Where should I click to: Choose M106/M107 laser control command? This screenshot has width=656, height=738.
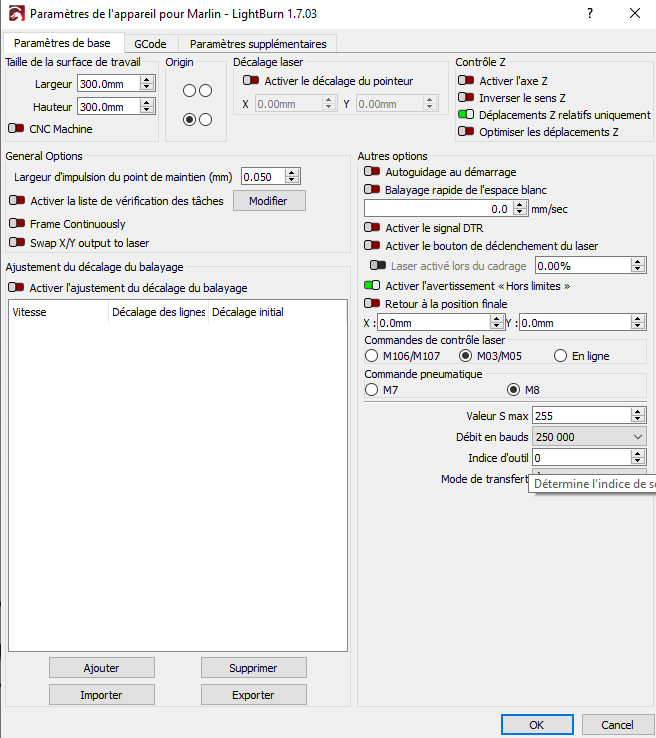click(371, 356)
